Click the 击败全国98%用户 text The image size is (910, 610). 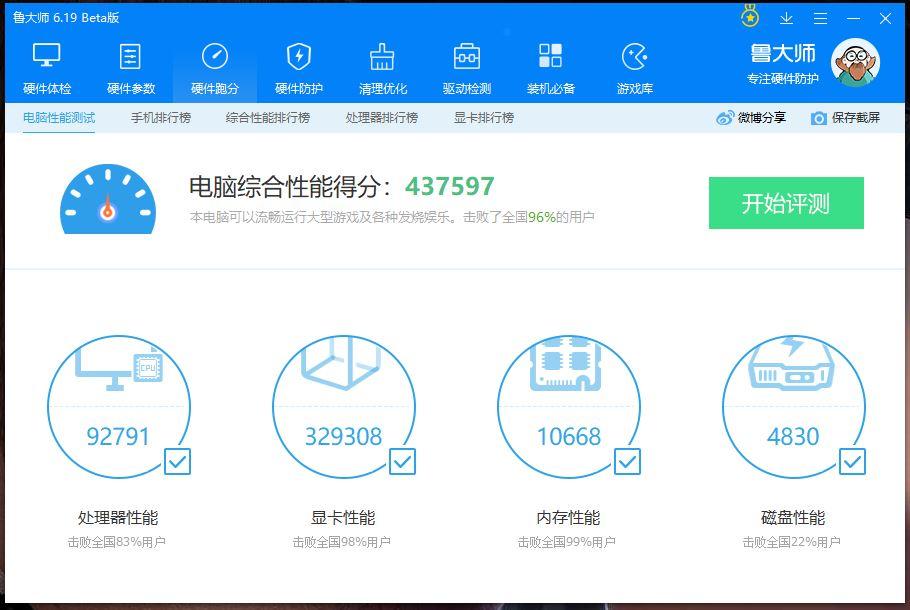[x=342, y=542]
